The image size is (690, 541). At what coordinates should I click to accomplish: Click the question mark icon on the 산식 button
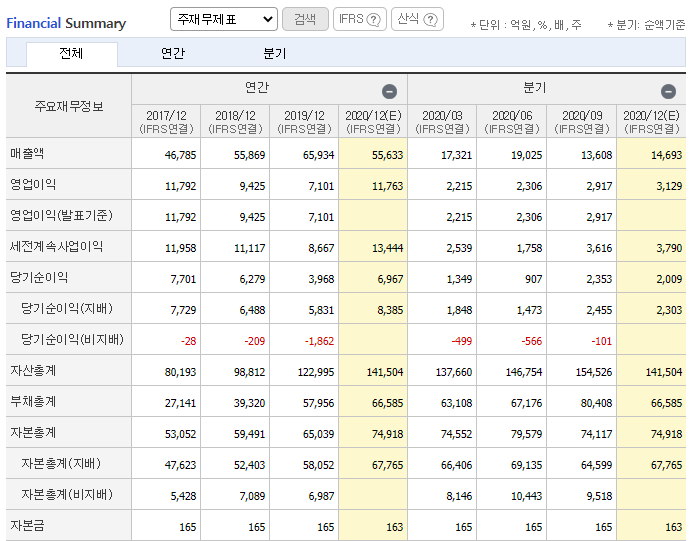pos(430,20)
